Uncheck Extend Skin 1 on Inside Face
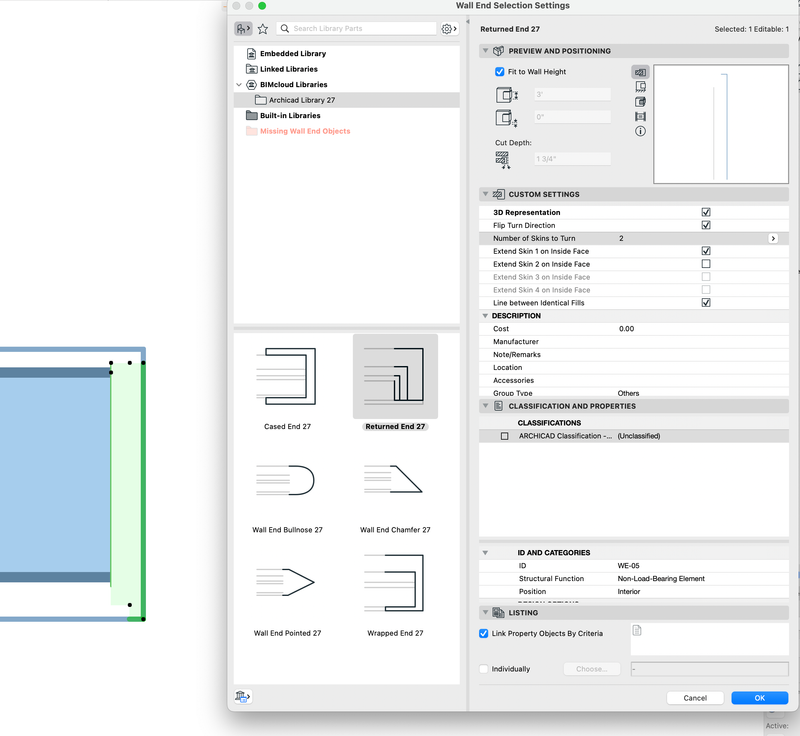This screenshot has width=800, height=736. pos(706,251)
